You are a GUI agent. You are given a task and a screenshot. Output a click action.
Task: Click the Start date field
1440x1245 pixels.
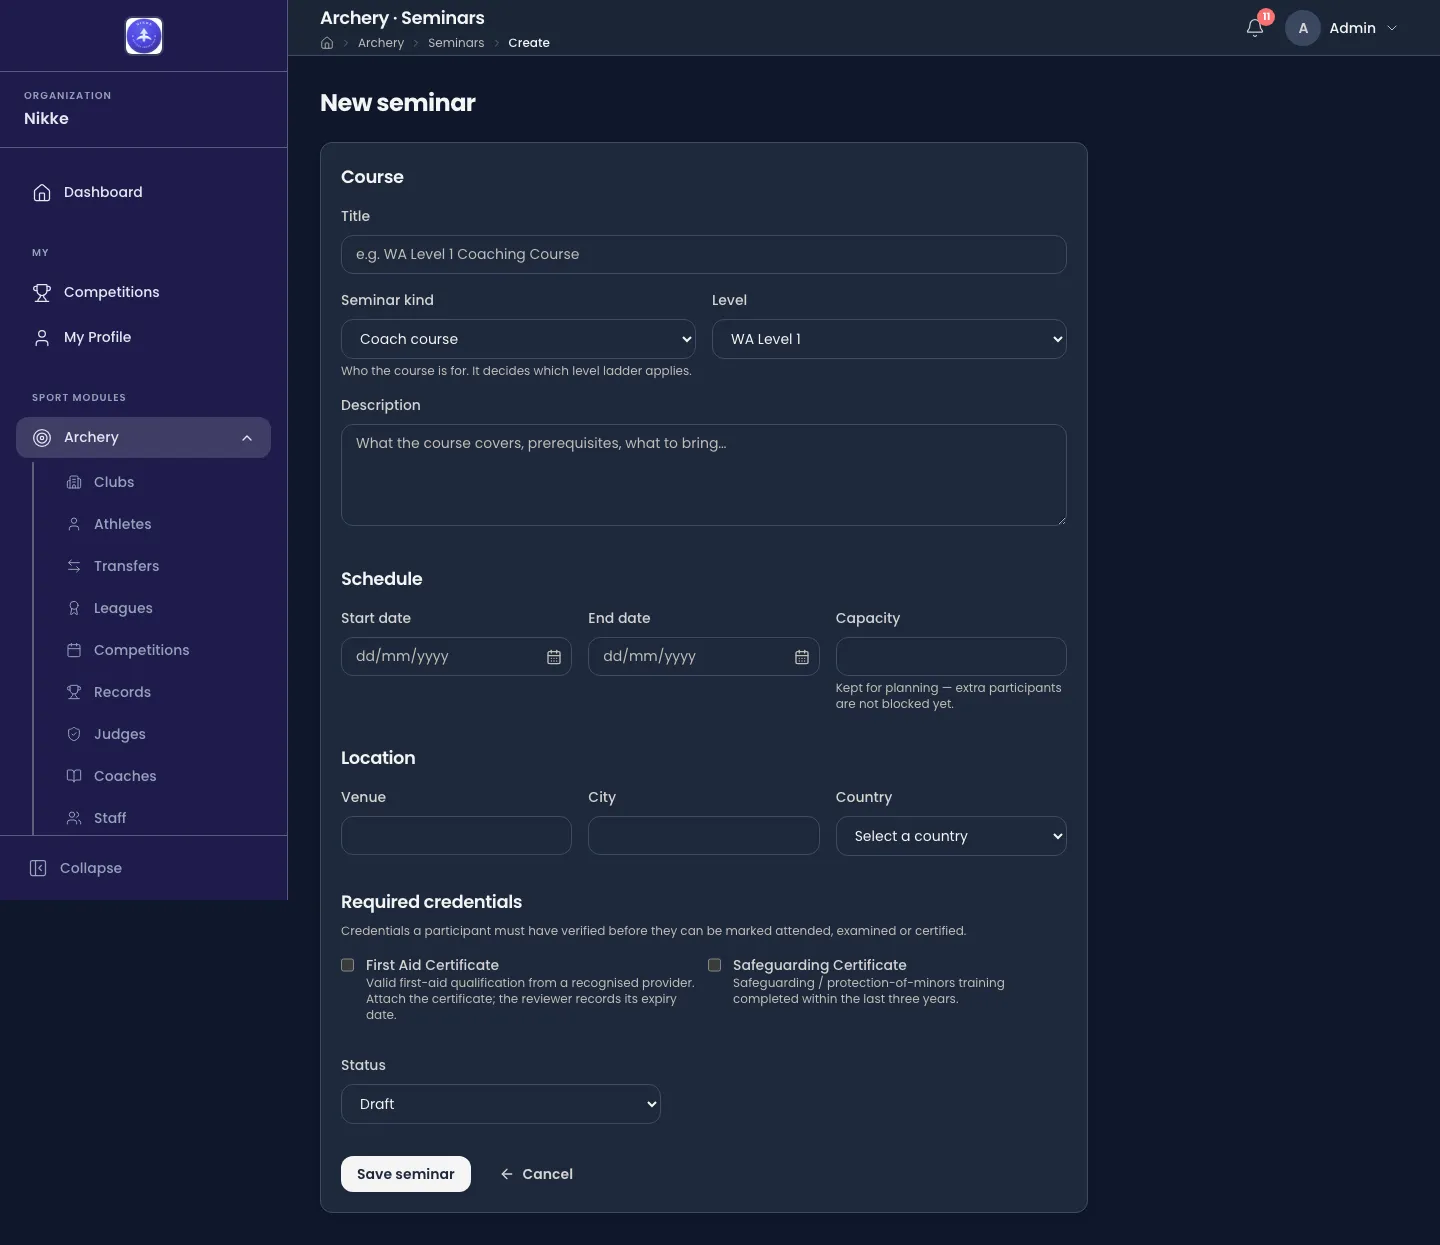click(456, 656)
